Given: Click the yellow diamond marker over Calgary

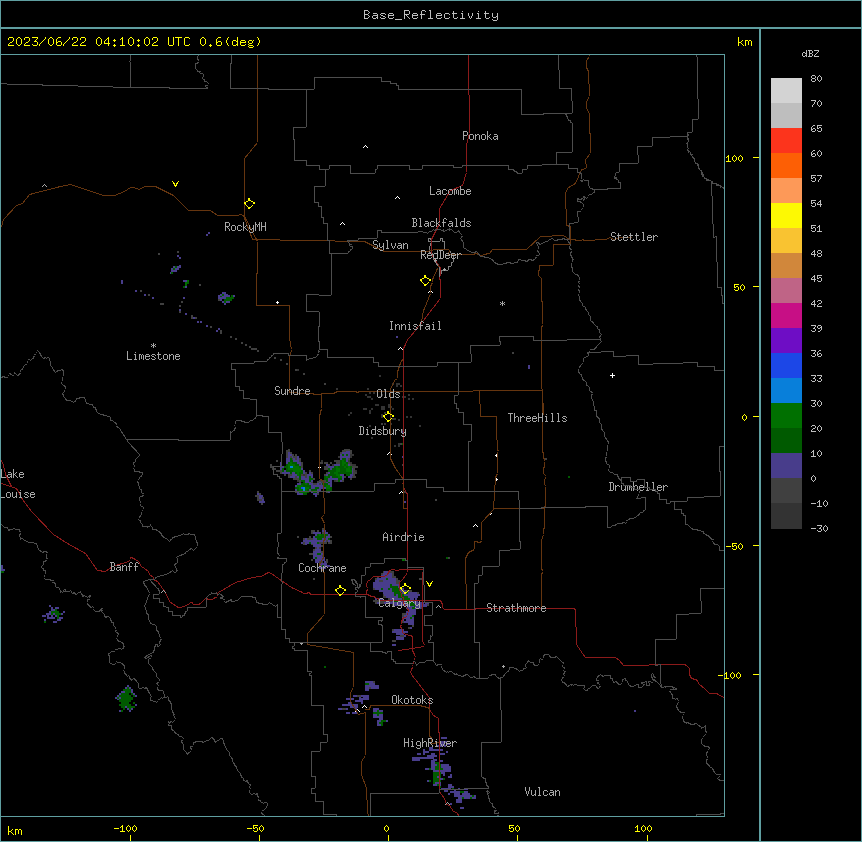Looking at the screenshot, I should pyautogui.click(x=405, y=589).
